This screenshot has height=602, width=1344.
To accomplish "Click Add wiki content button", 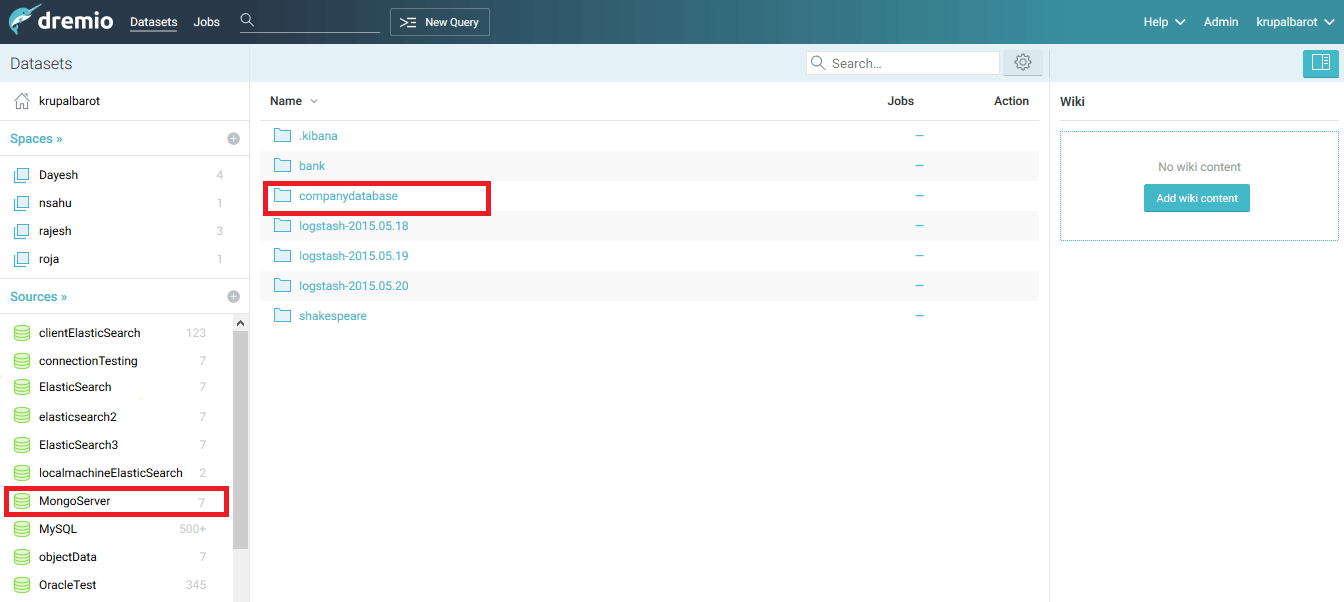I will coord(1197,198).
